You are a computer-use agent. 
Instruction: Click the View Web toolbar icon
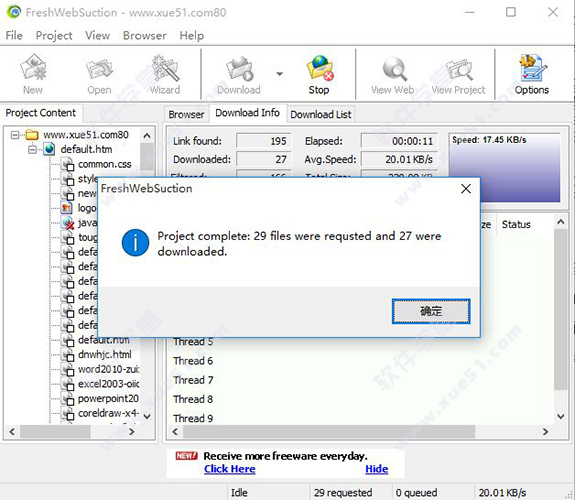(x=394, y=69)
